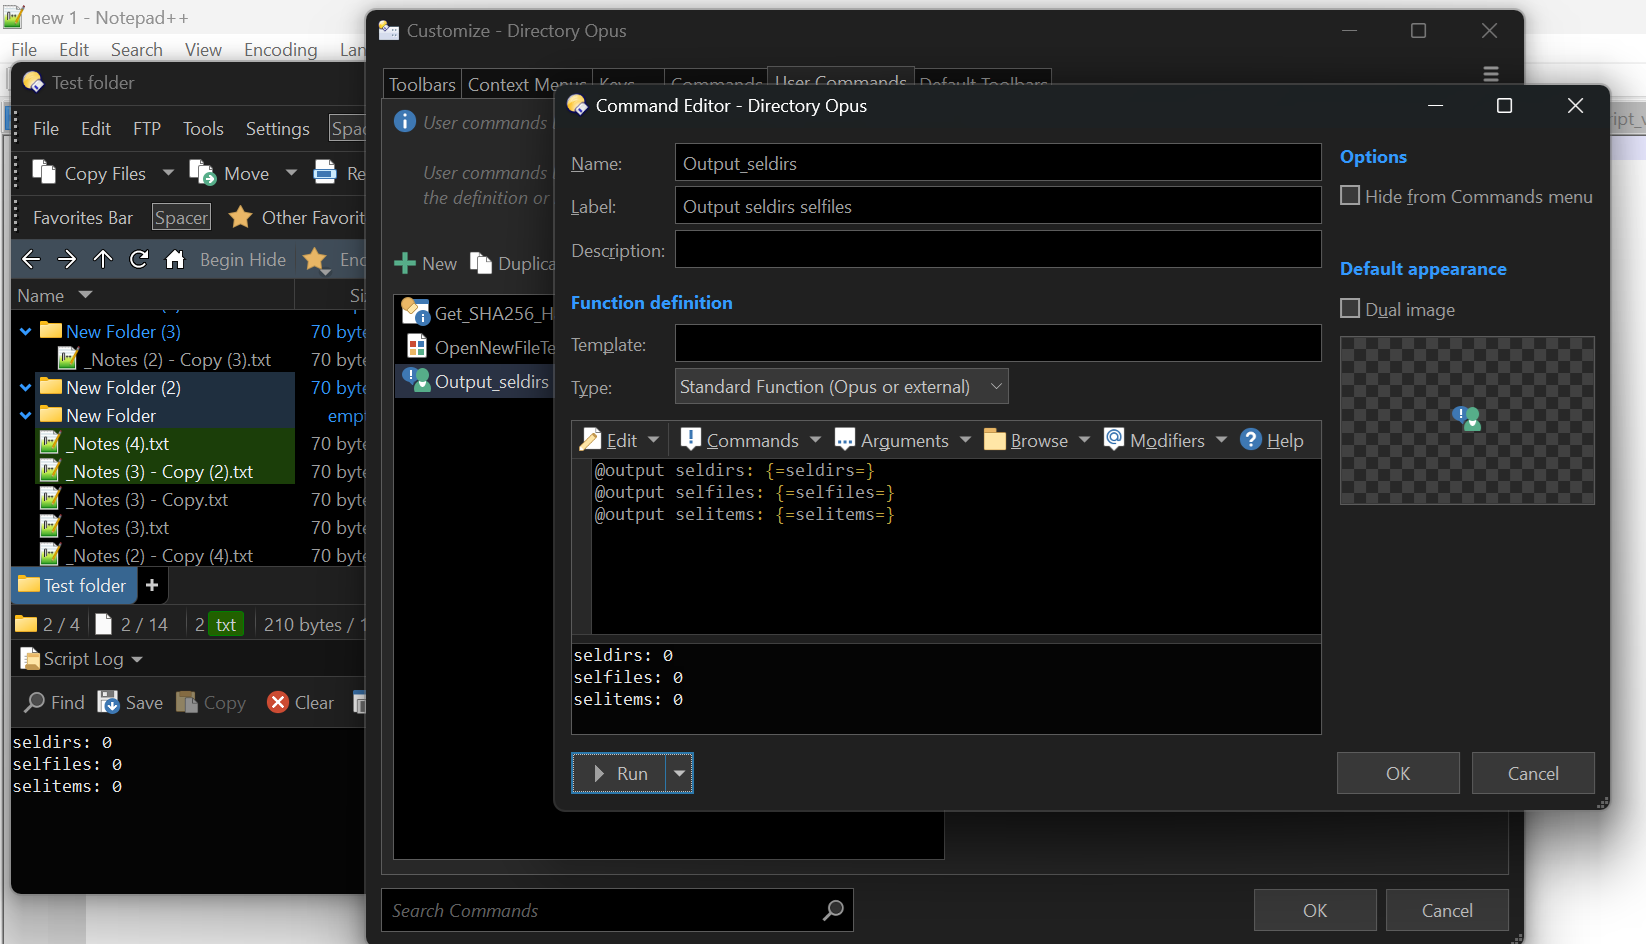Click the Help question mark icon

1250,440
